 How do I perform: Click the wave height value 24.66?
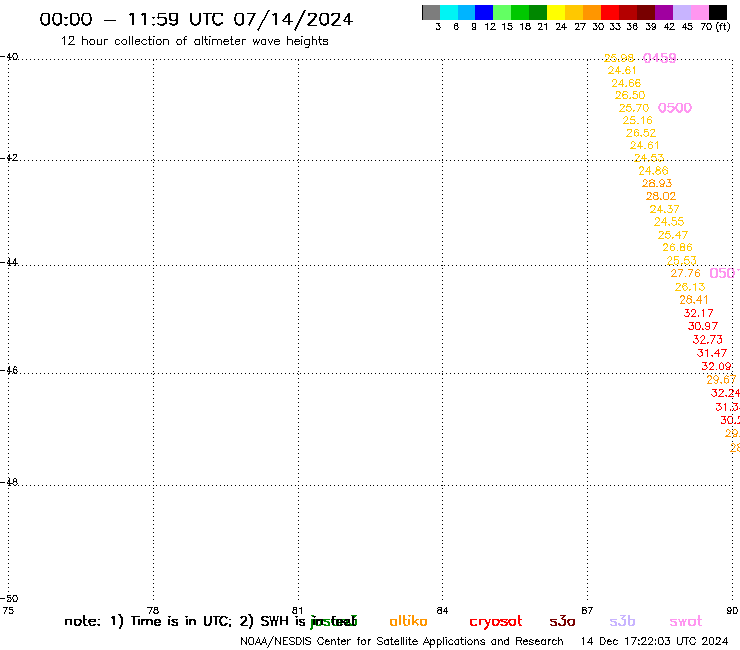coord(626,83)
